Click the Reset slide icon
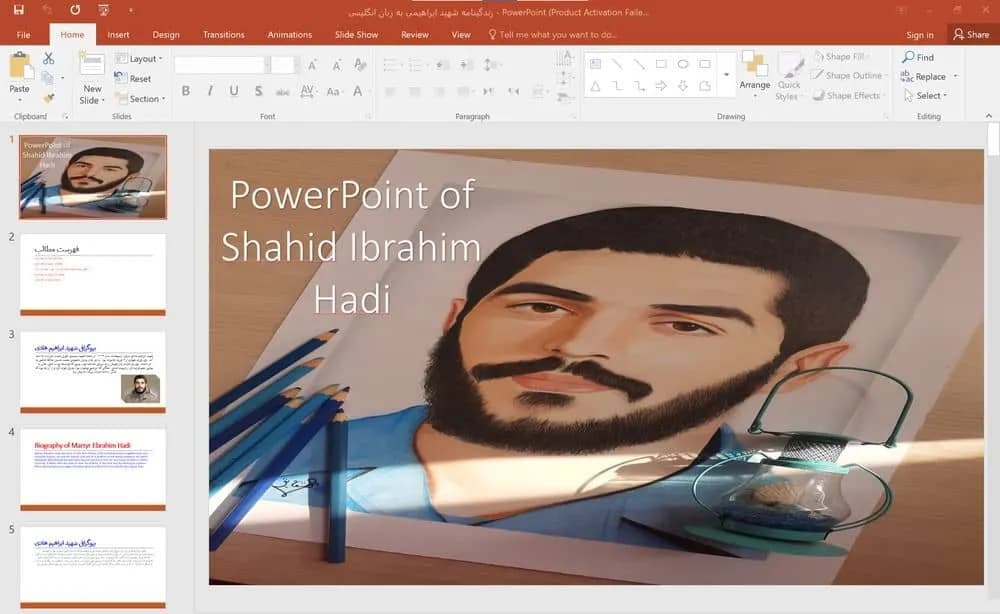The height and width of the screenshot is (614, 1000). (x=121, y=78)
